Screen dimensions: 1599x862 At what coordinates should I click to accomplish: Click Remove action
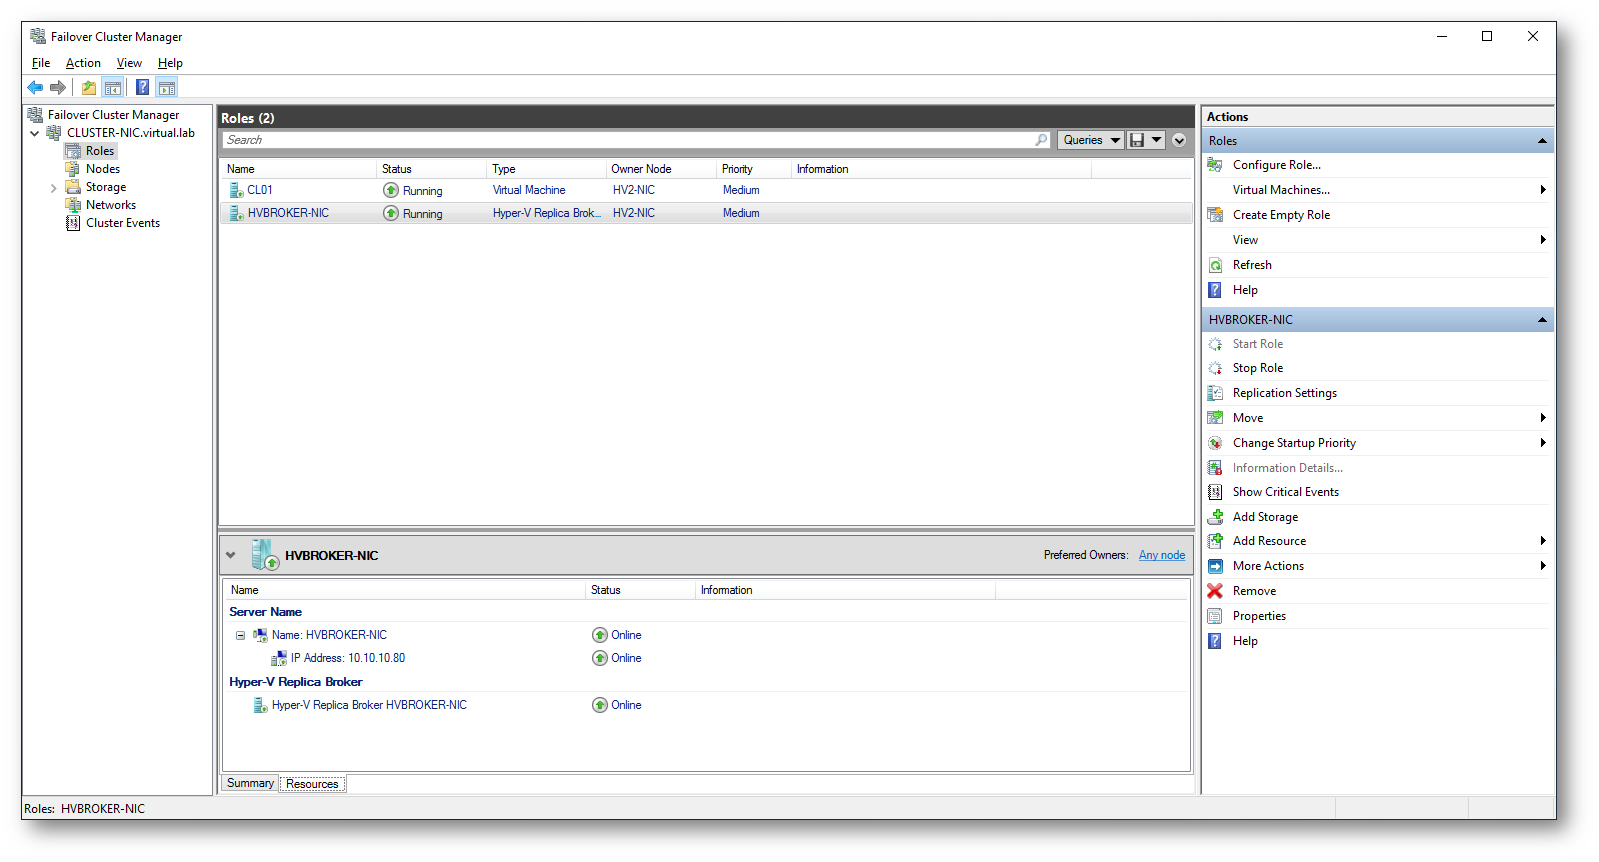[x=1254, y=591]
